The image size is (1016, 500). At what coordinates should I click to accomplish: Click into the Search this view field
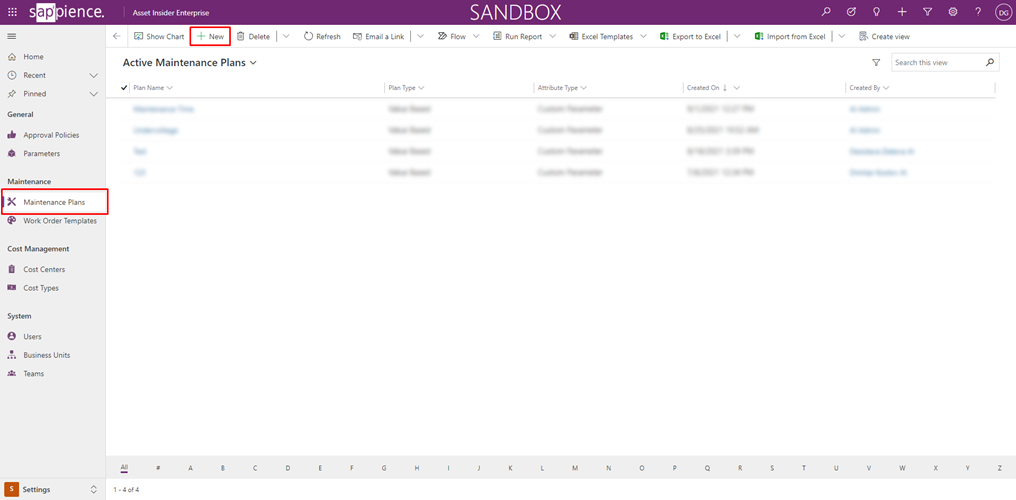pos(937,63)
